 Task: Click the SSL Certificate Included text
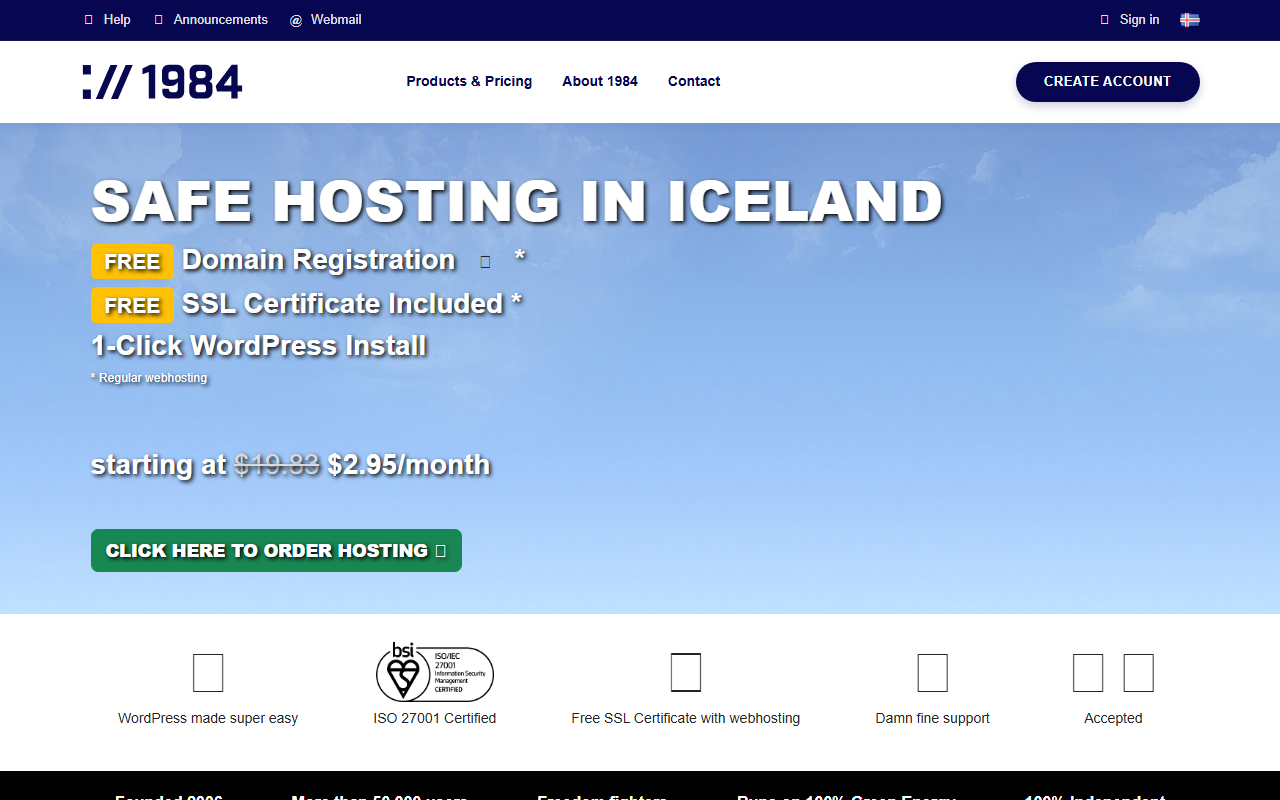point(343,304)
